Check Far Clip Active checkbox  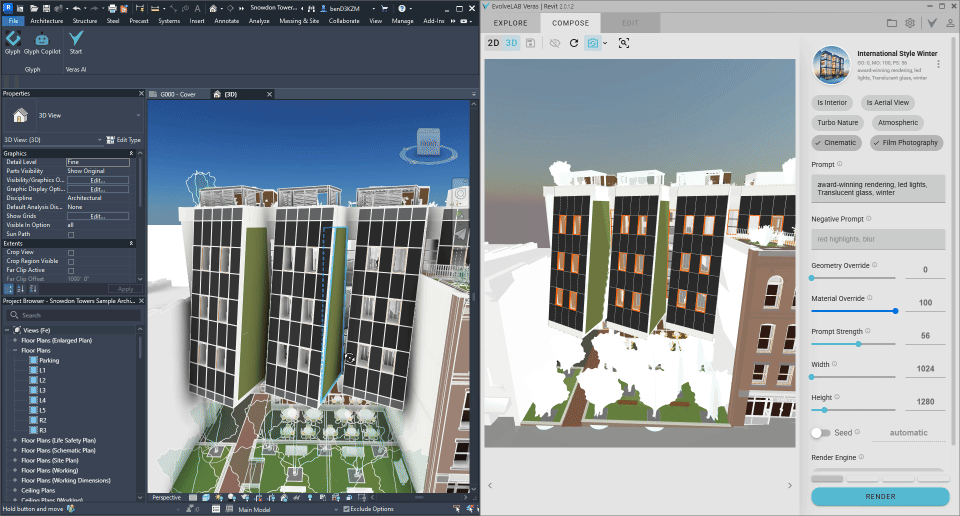[x=71, y=270]
